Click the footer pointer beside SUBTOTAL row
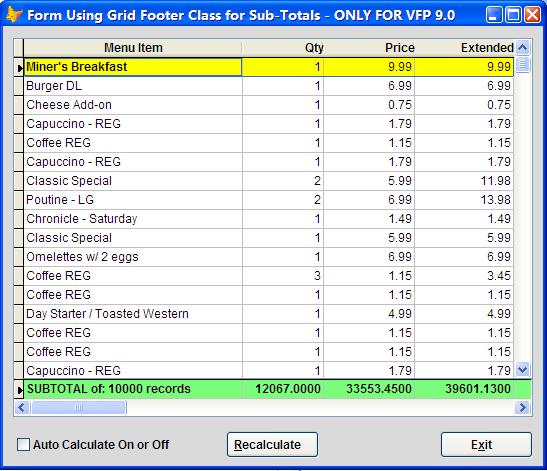The image size is (547, 471). [x=19, y=389]
